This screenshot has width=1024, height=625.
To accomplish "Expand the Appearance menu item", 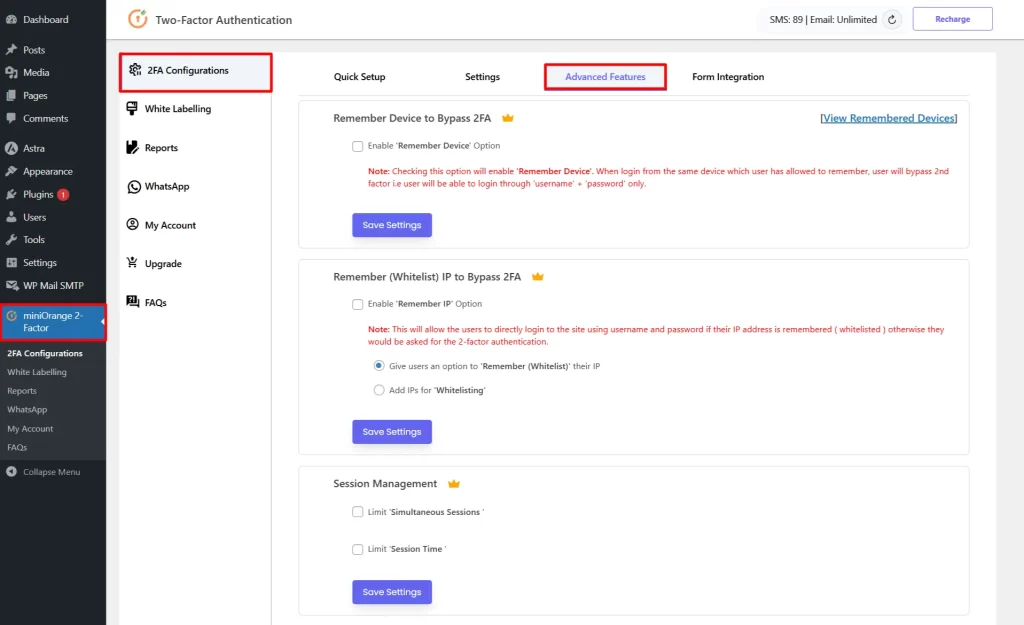I will tap(47, 171).
